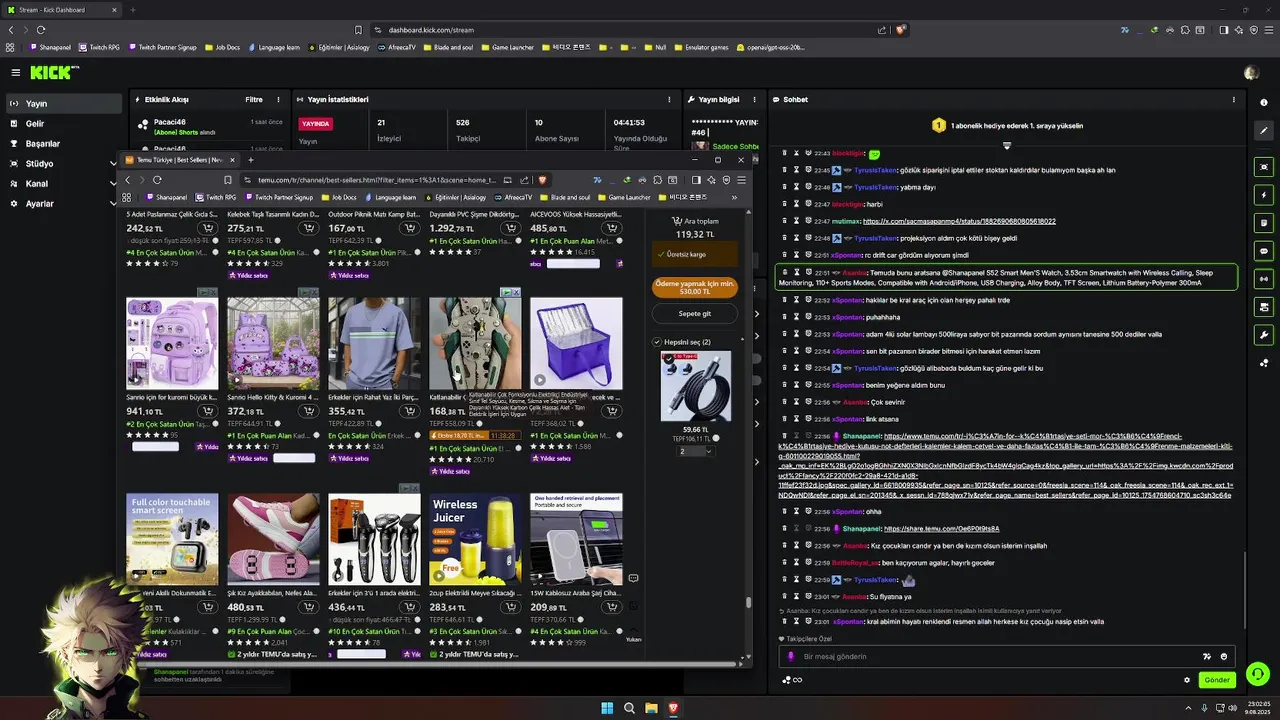The image size is (1280, 720).
Task: Click the dashboard.kick.com address bar
Action: pos(630,30)
